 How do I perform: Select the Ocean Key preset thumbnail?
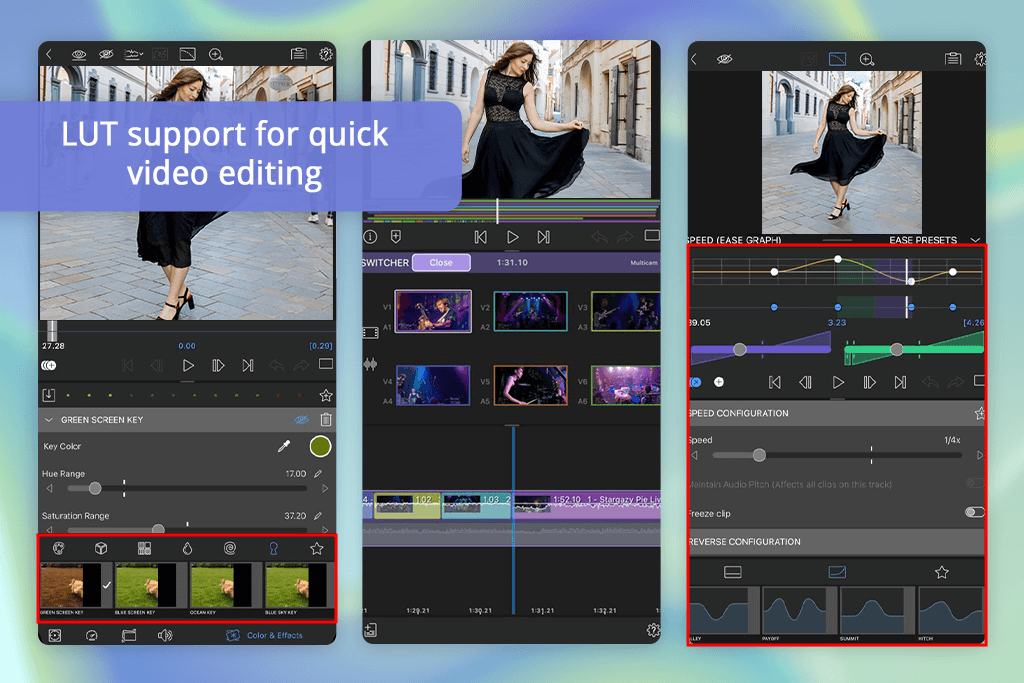pos(221,585)
